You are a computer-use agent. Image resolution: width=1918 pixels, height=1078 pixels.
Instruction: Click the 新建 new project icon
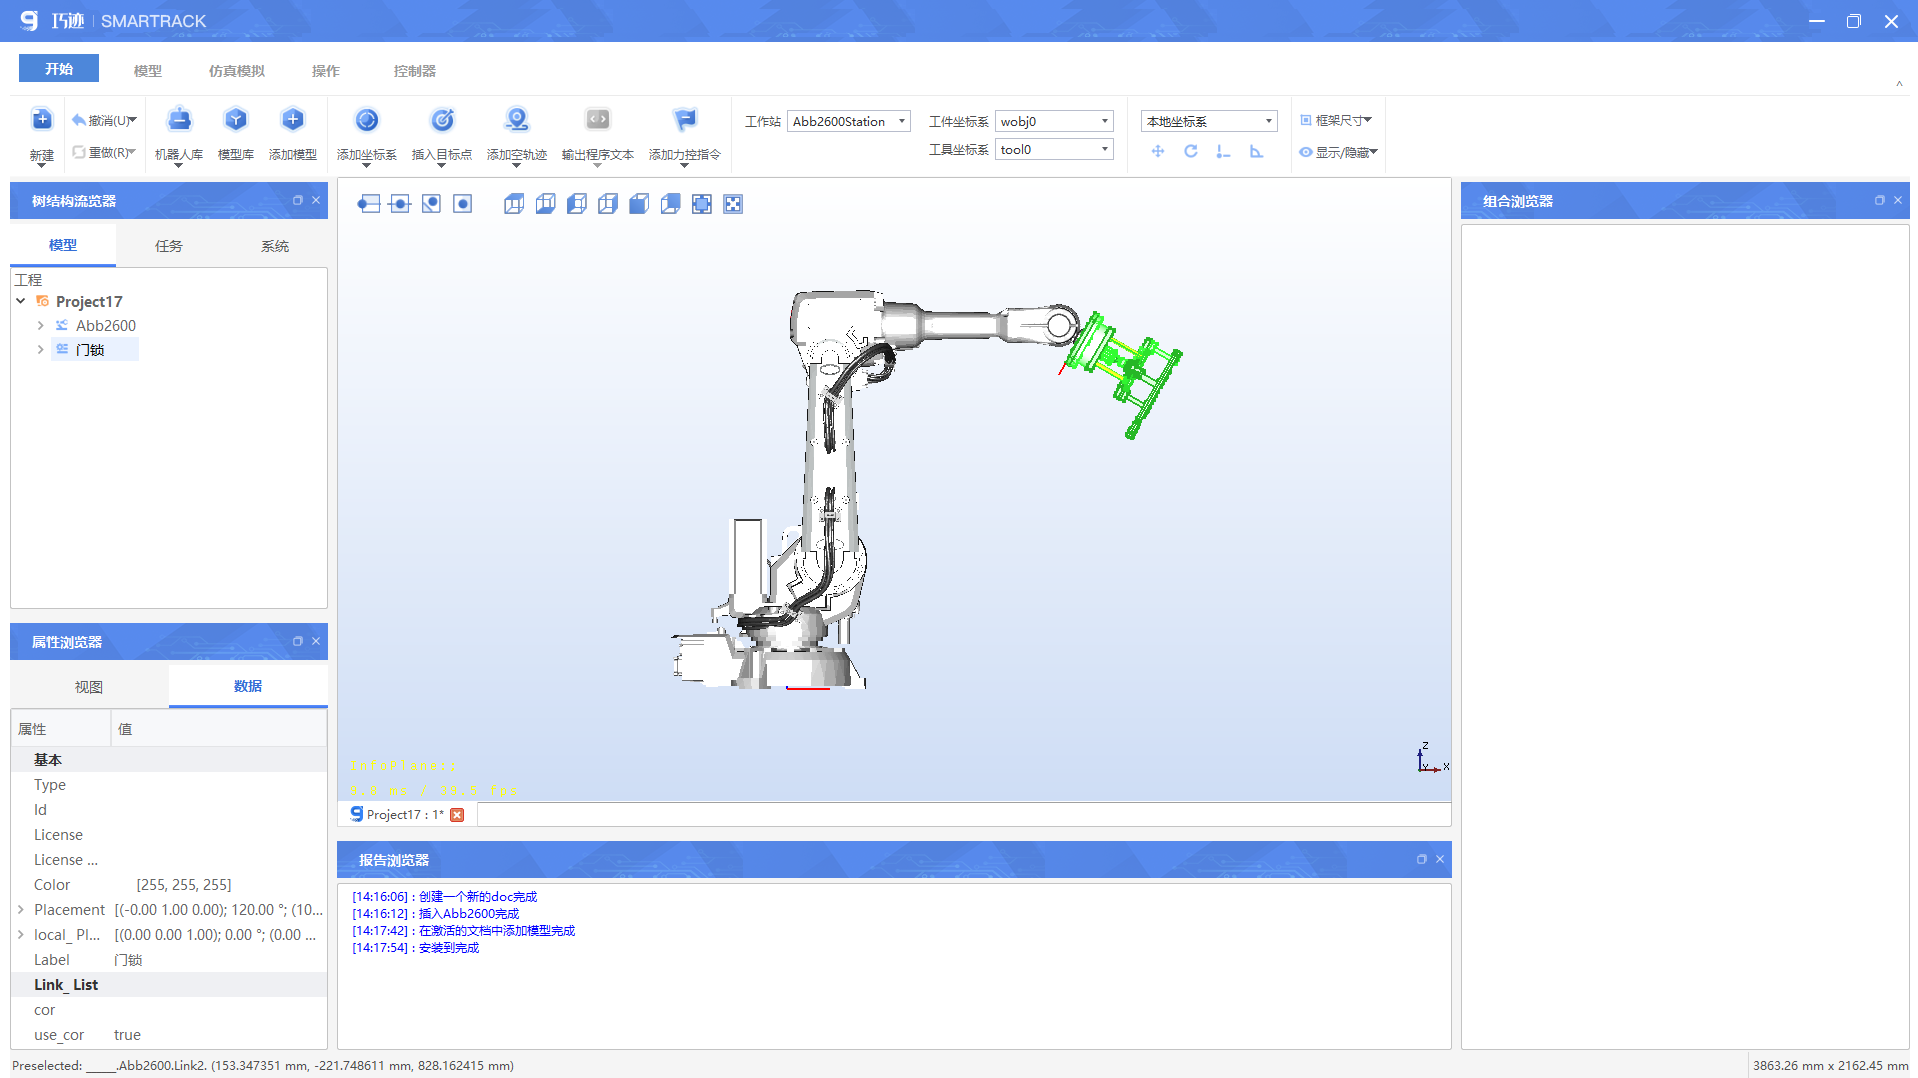pos(41,120)
